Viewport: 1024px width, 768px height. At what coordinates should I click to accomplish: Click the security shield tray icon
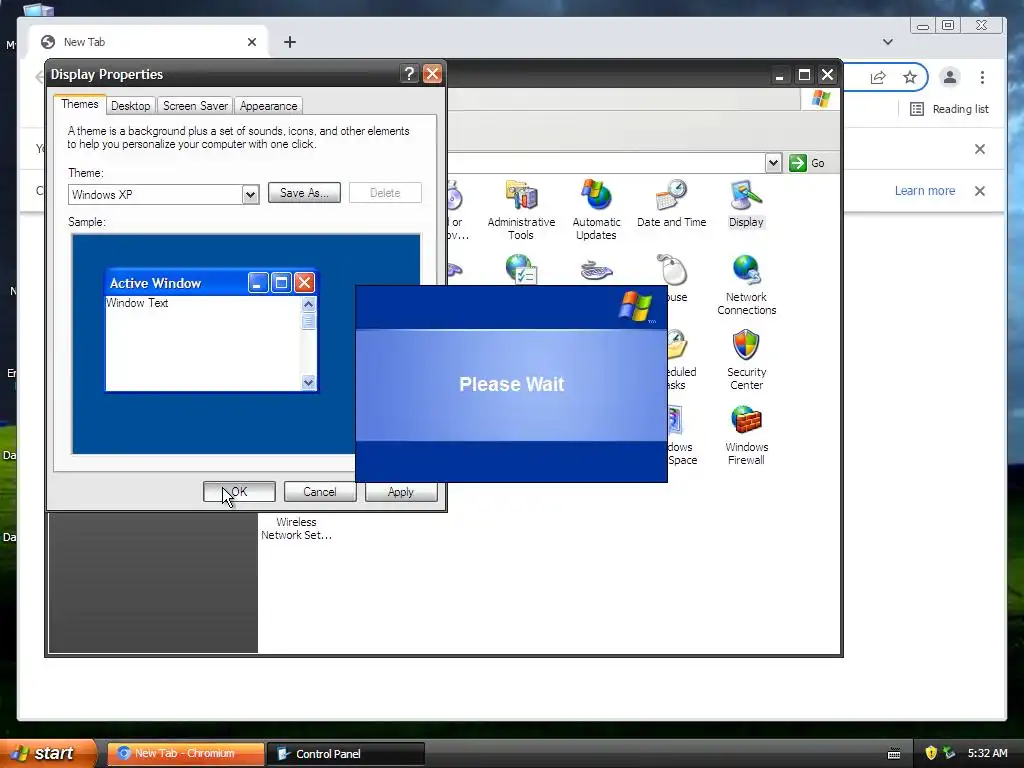[931, 753]
